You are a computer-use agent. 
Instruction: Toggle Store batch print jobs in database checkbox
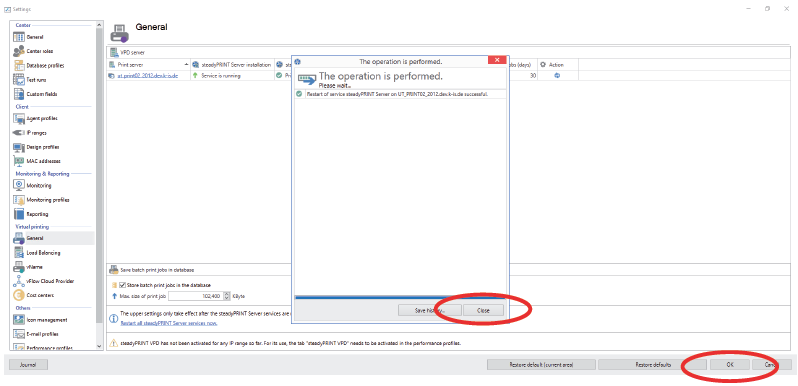[122, 285]
